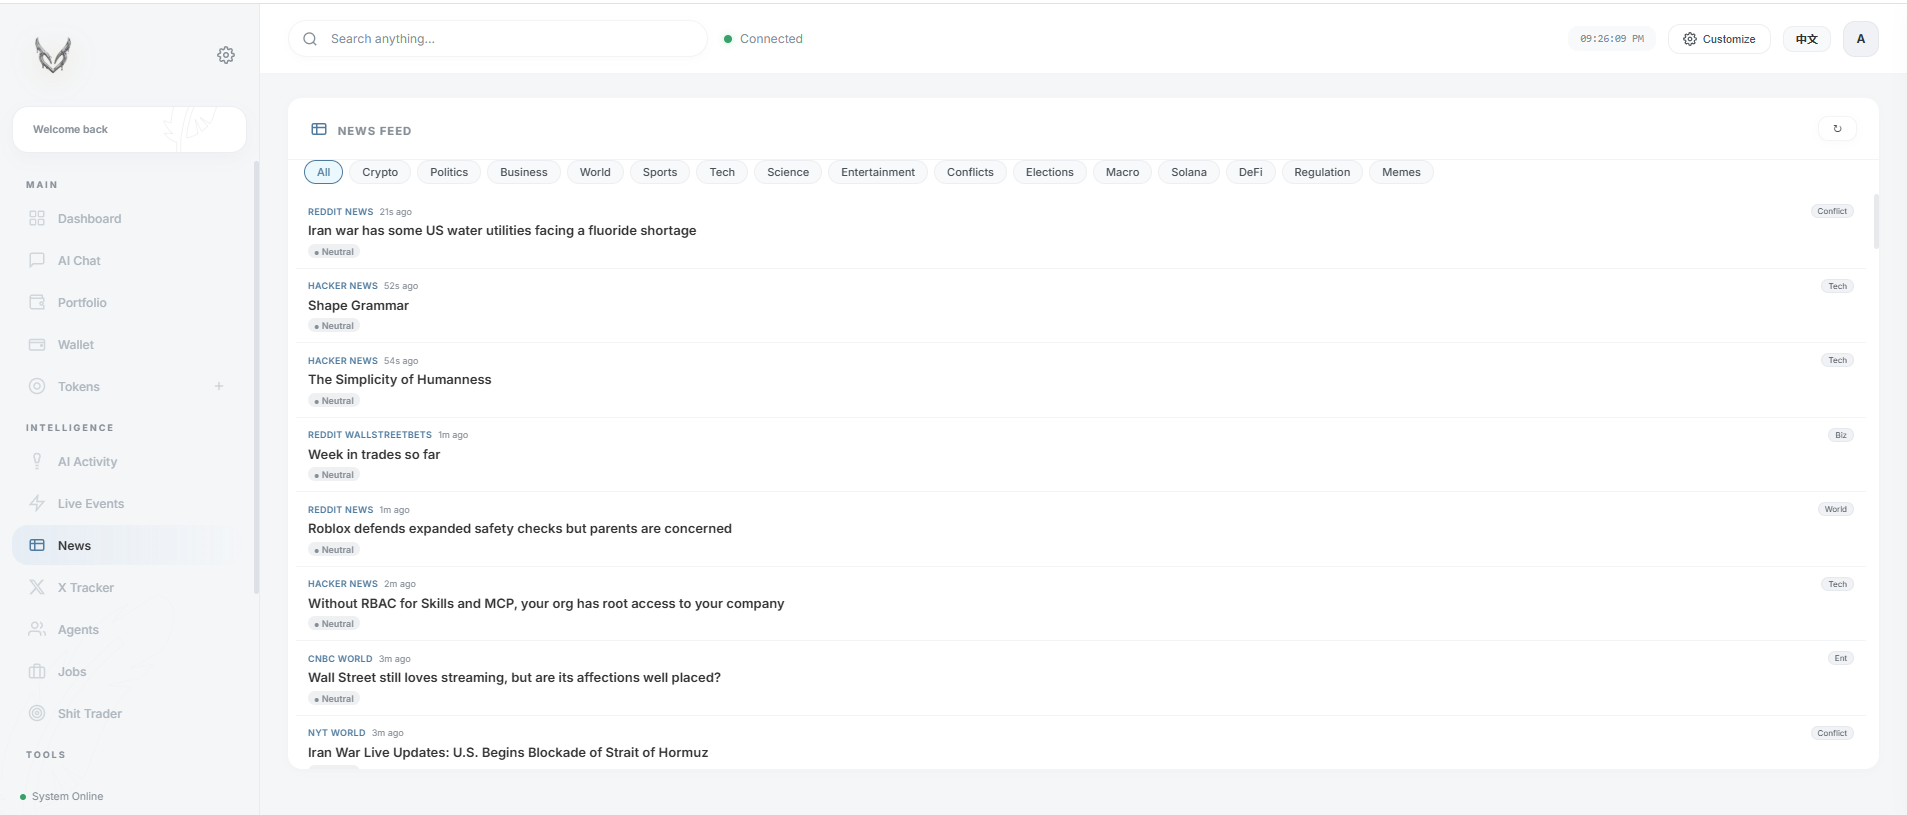This screenshot has width=1907, height=815.
Task: Select the Memes filter chip
Action: pyautogui.click(x=1401, y=172)
